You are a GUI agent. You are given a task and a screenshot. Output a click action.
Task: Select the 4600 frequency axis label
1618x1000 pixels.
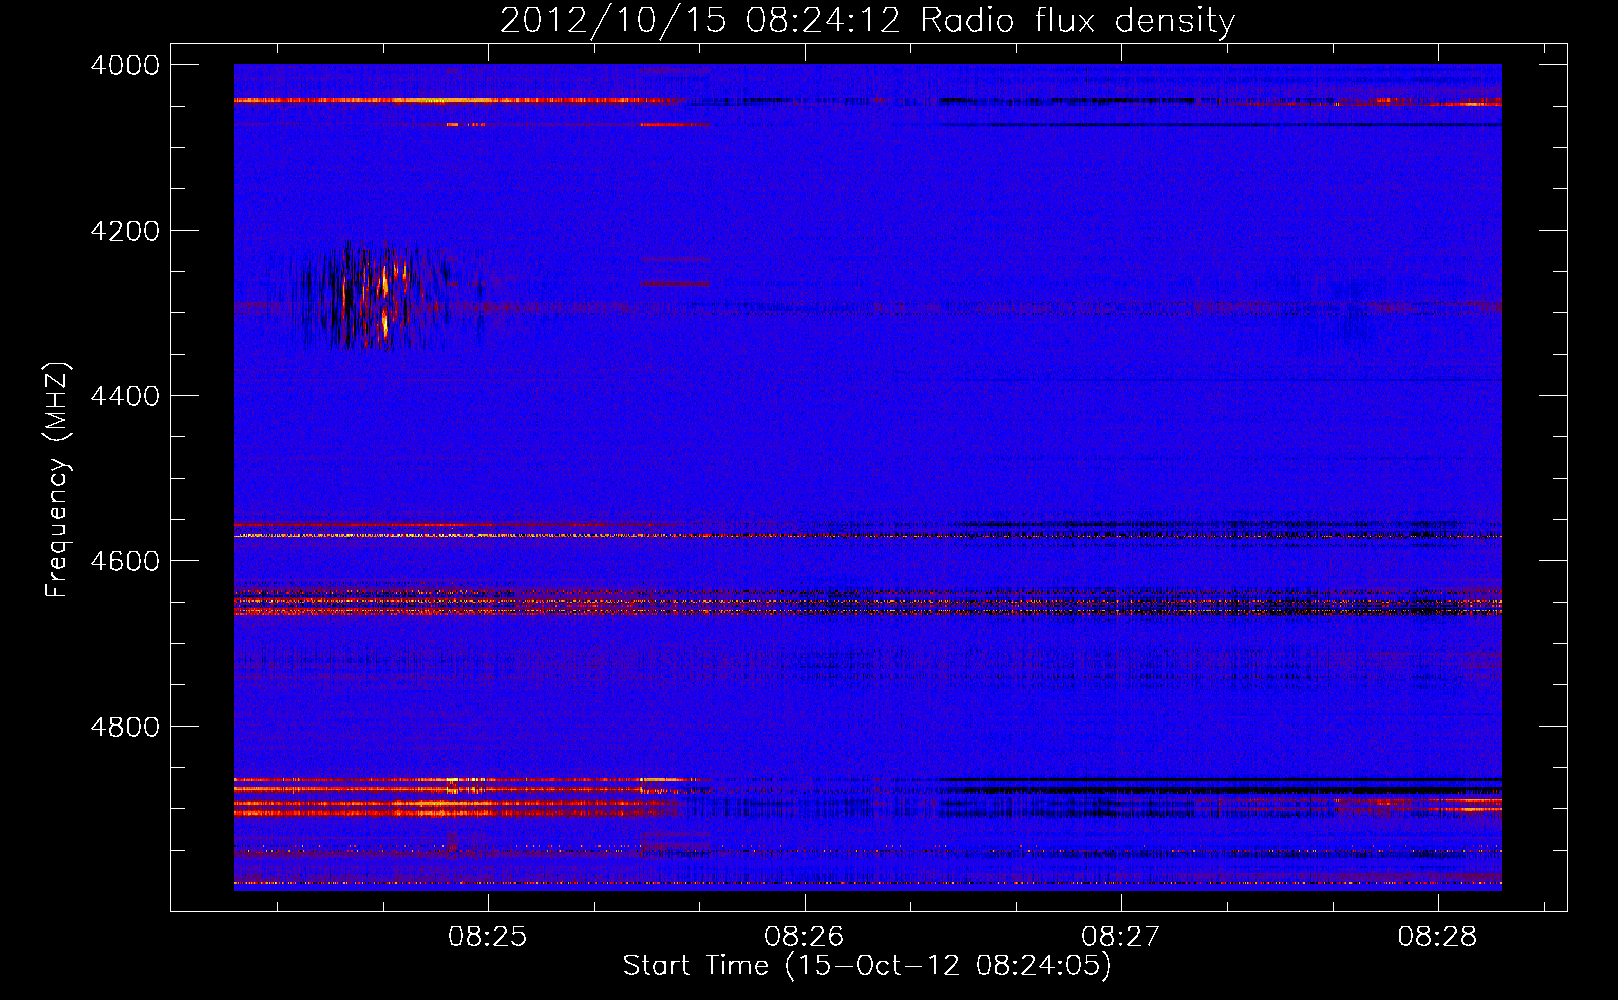125,561
